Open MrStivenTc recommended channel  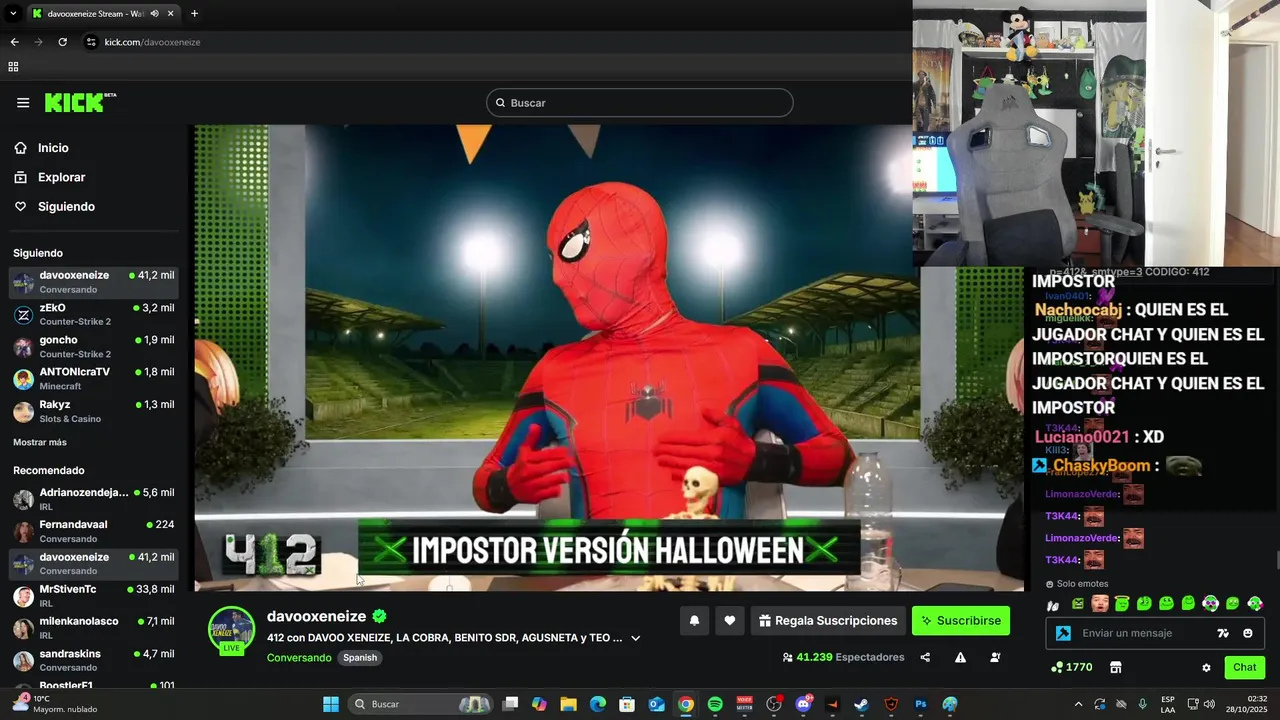click(x=94, y=596)
